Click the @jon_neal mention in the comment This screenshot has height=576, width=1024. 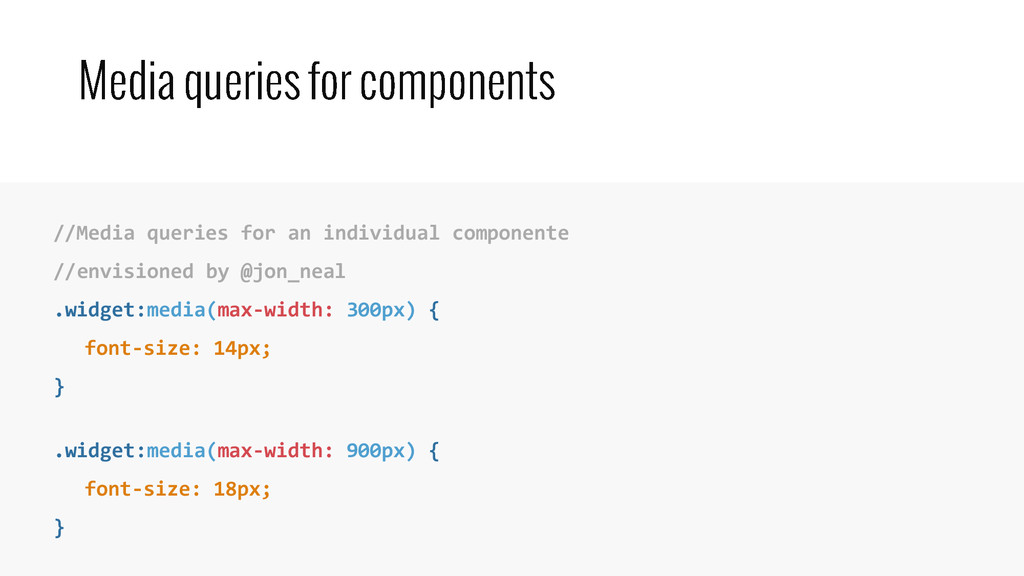pyautogui.click(x=293, y=272)
